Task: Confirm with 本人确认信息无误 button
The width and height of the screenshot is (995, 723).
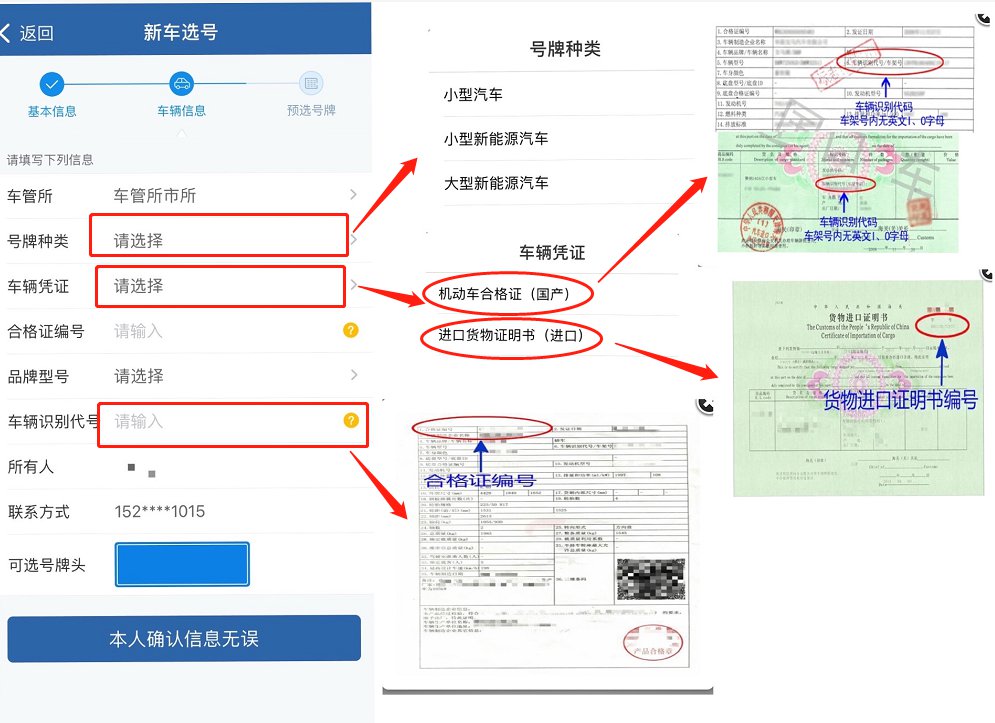Action: [x=184, y=639]
